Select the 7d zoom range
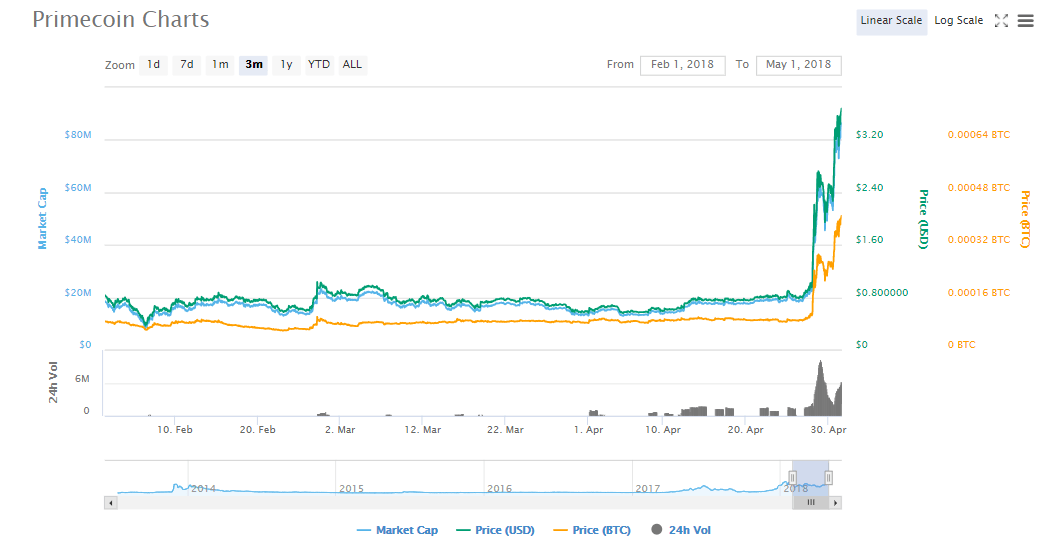Viewport: 1043px width, 545px height. (x=186, y=65)
